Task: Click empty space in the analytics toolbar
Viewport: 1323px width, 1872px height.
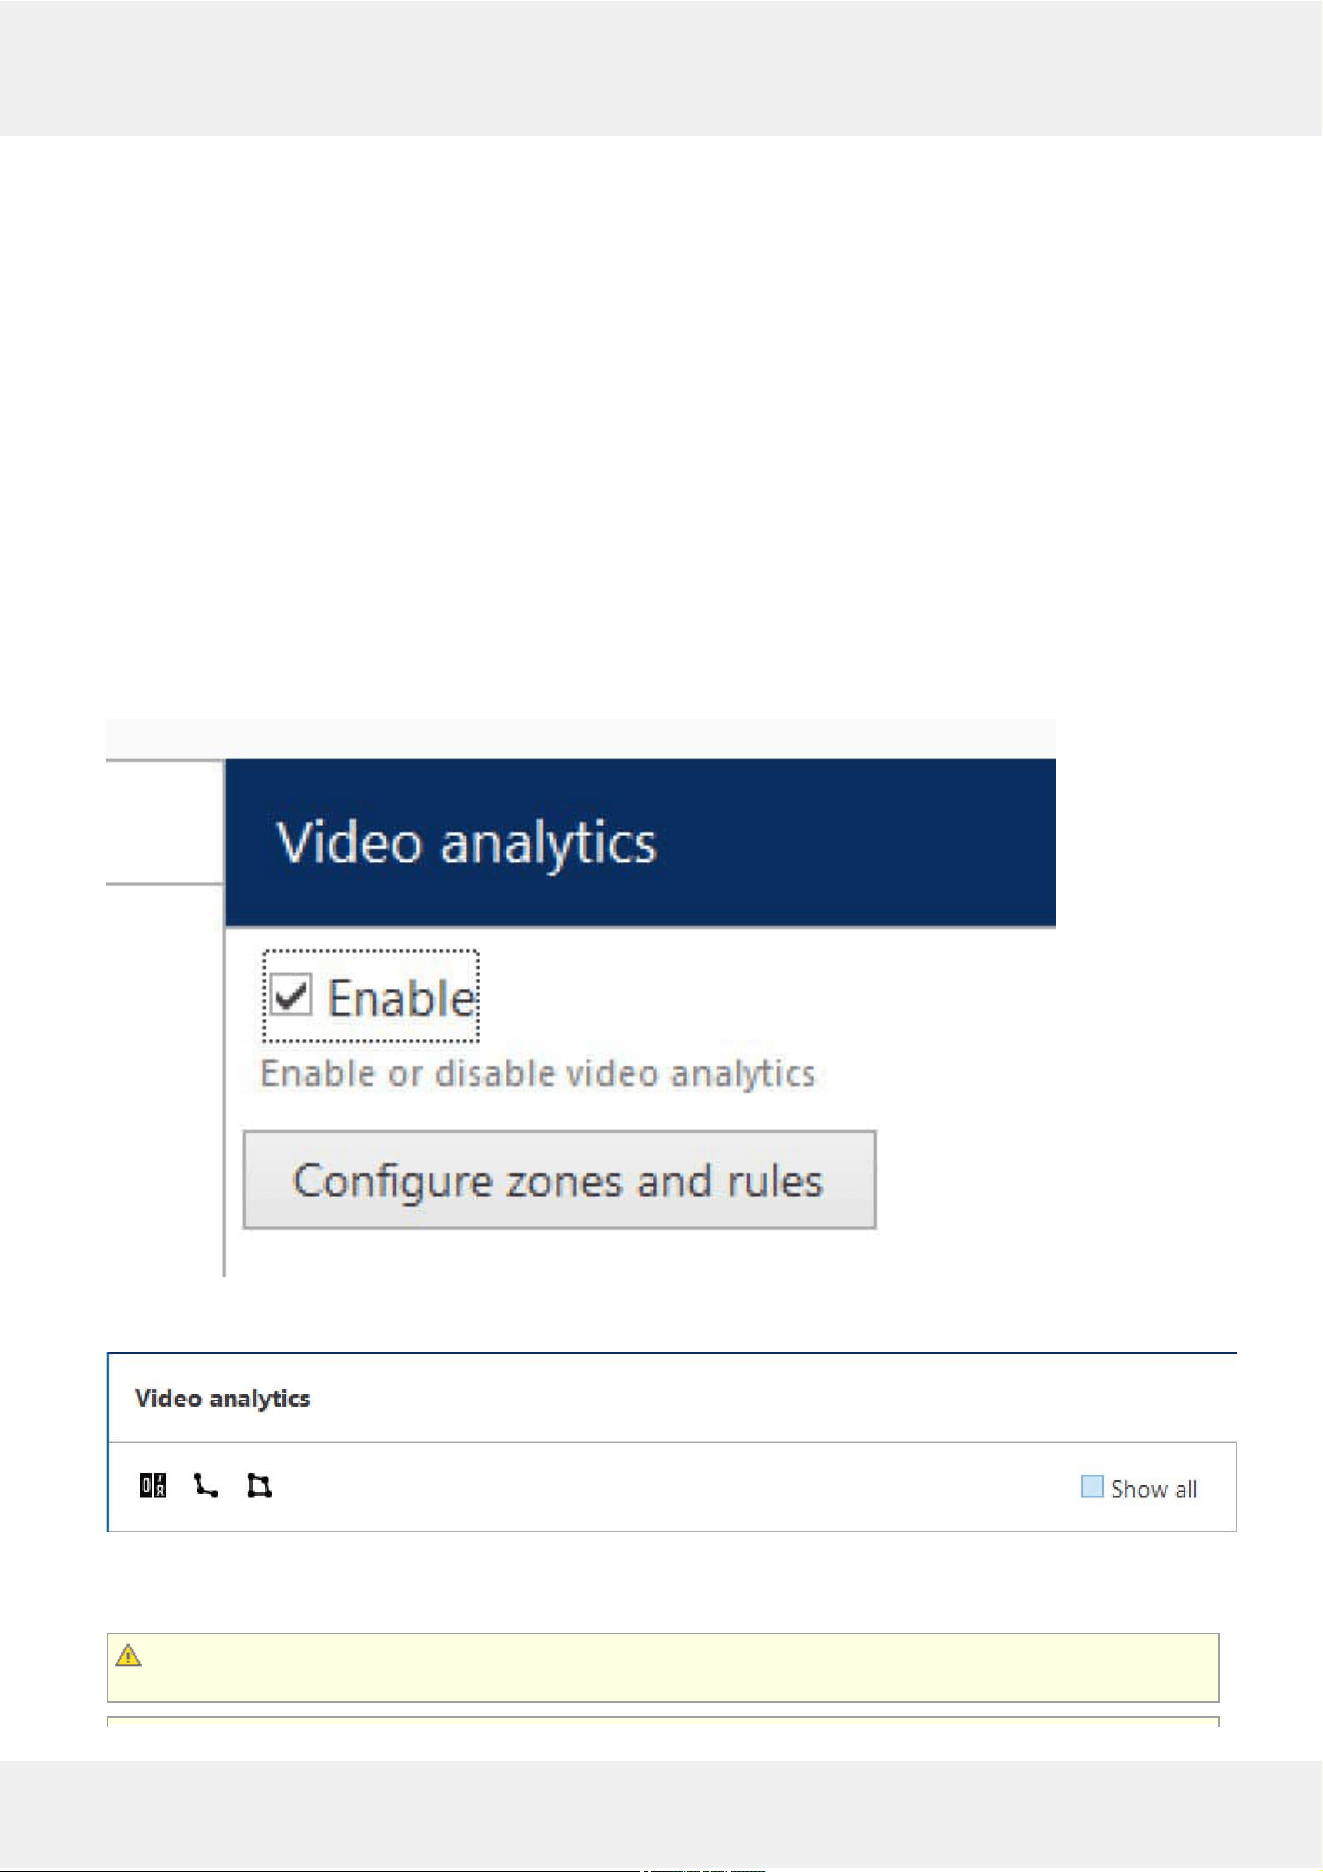Action: click(x=670, y=1486)
